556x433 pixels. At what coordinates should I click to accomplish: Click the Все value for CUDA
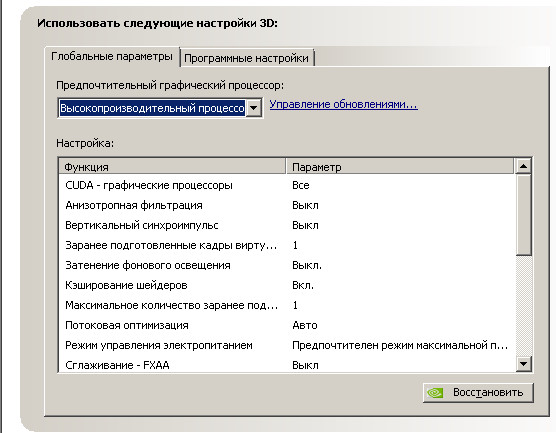click(x=301, y=185)
